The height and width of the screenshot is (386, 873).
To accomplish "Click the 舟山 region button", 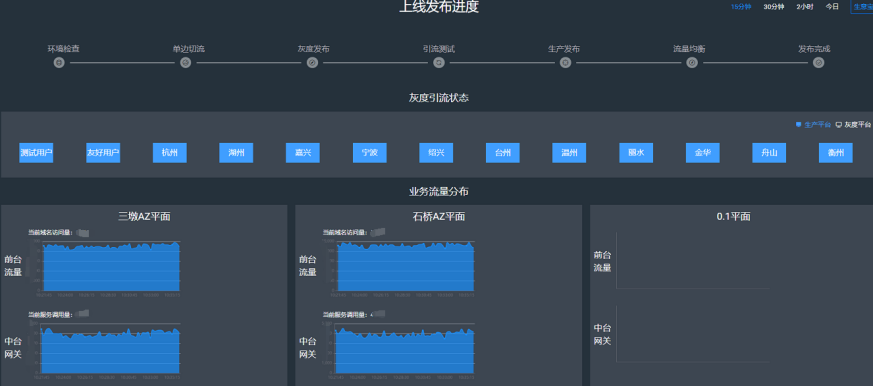I will click(769, 153).
